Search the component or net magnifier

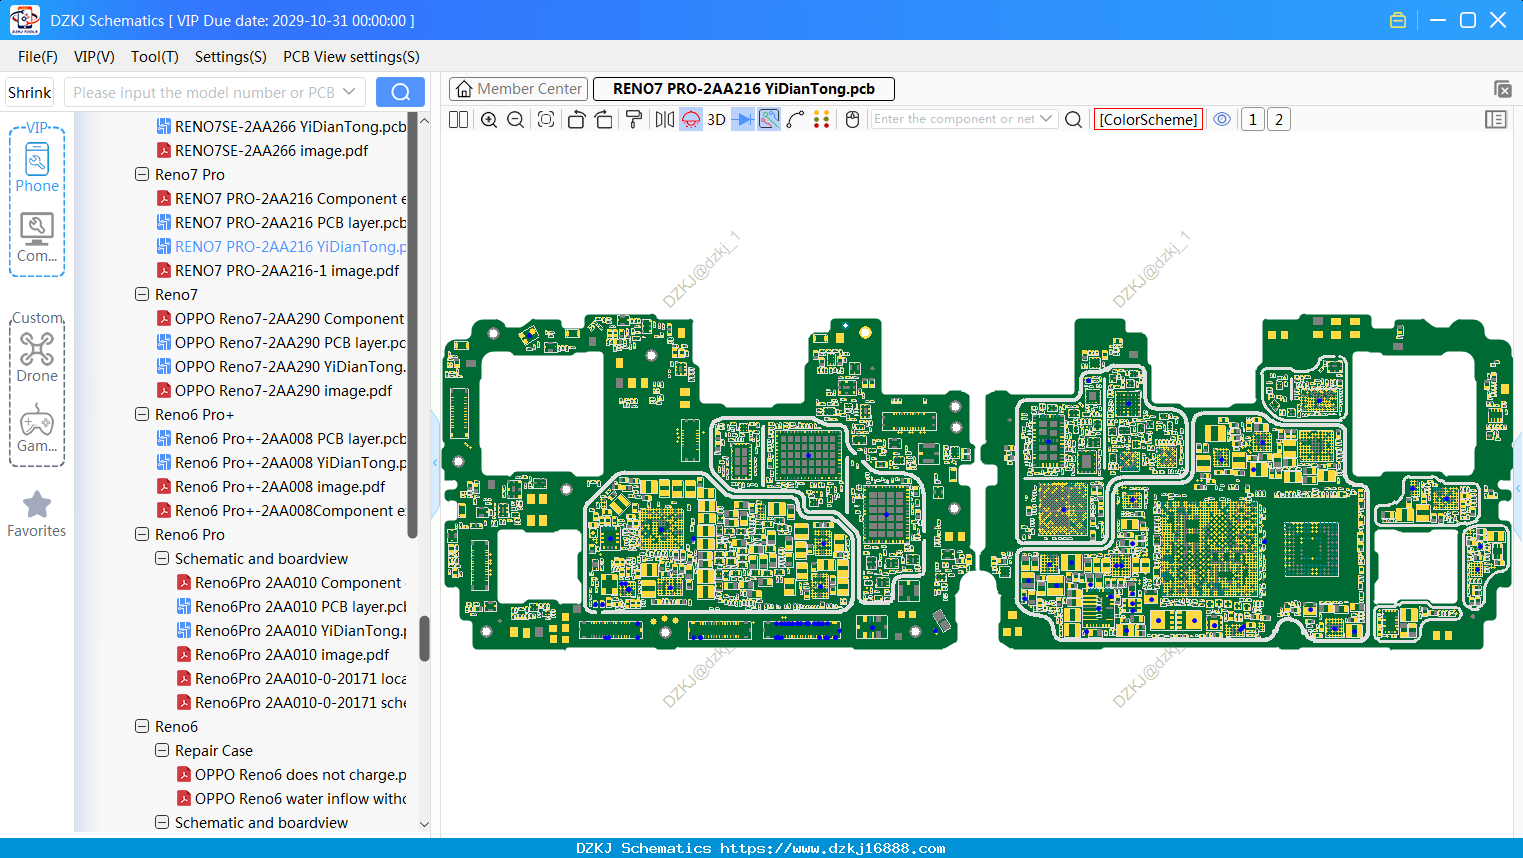pyautogui.click(x=1073, y=119)
